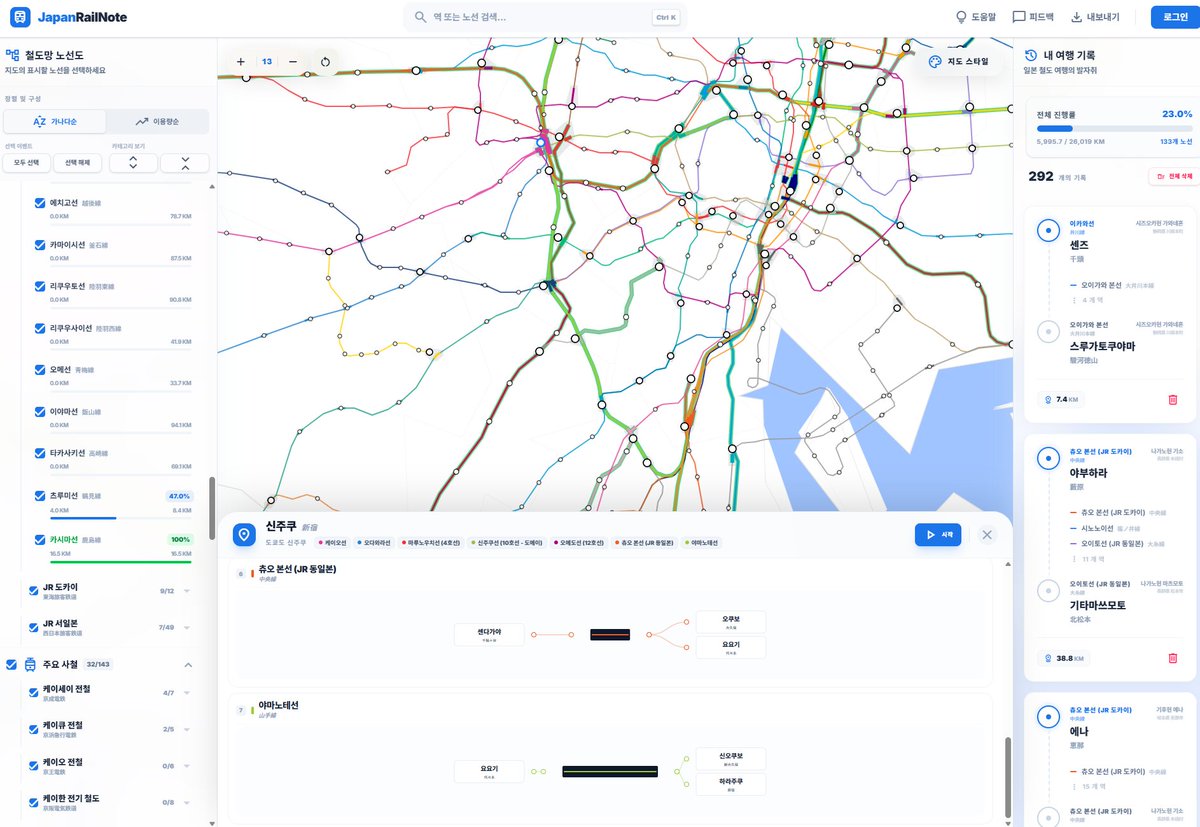Uncheck the 이이야마선 line checkbox
This screenshot has height=827, width=1200.
click(x=39, y=412)
